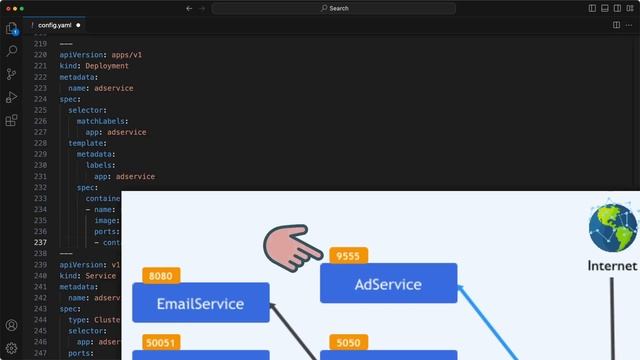This screenshot has height=360, width=640.
Task: Click the 9555 port label
Action: pos(349,256)
